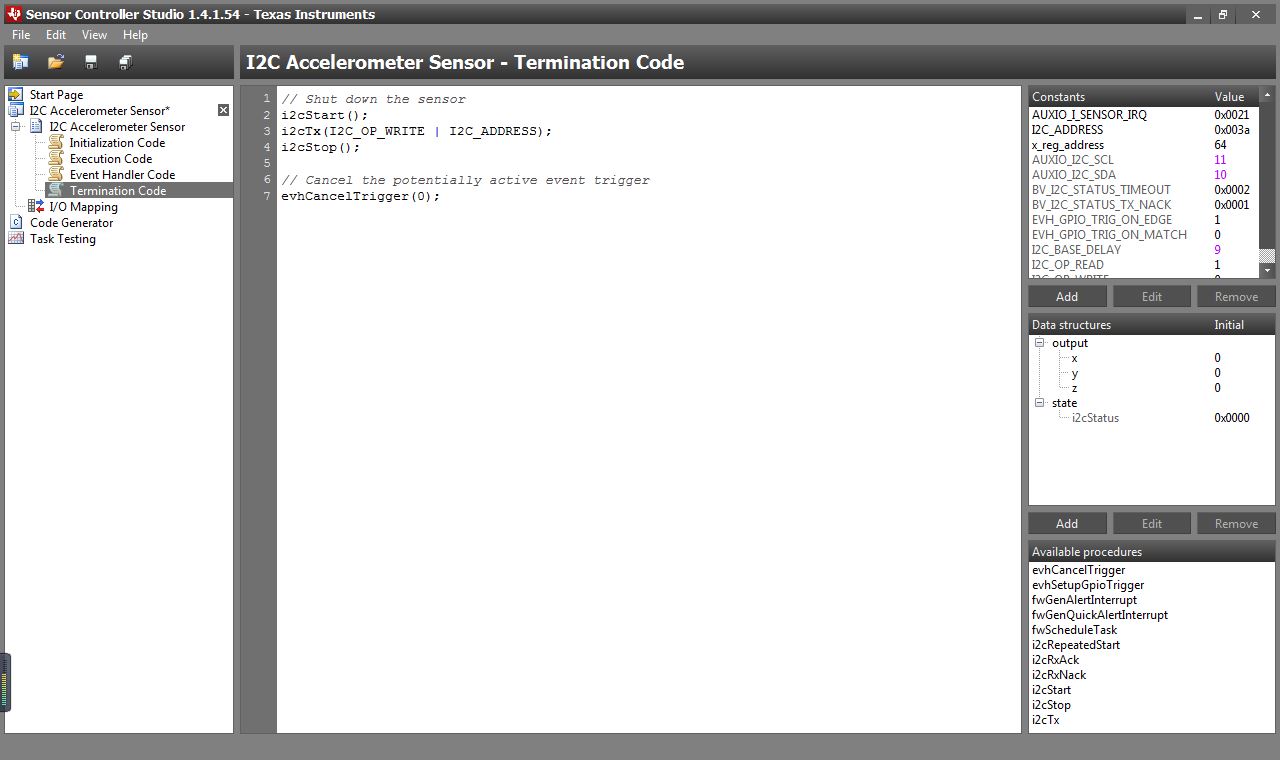The height and width of the screenshot is (760, 1280).
Task: Select Initialization Code in the tree
Action: click(117, 143)
